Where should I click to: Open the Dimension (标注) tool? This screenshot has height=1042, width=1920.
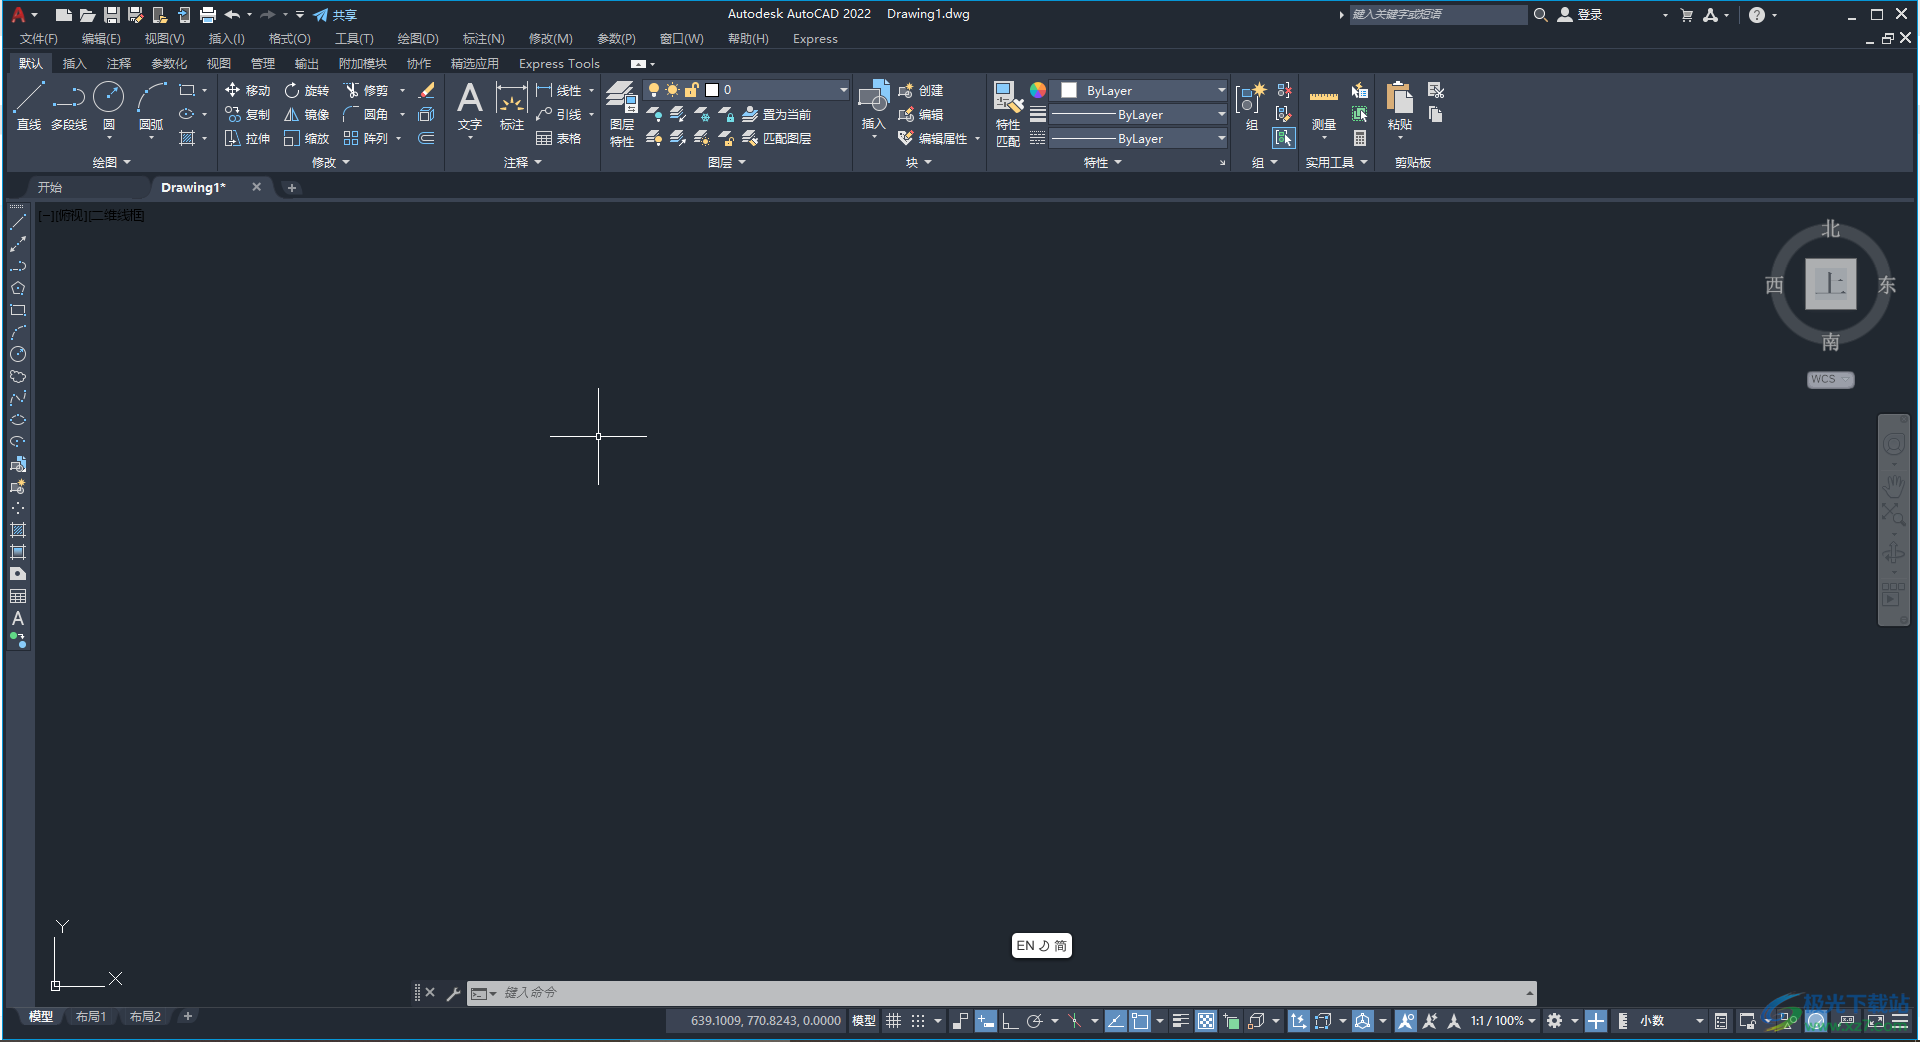point(512,107)
